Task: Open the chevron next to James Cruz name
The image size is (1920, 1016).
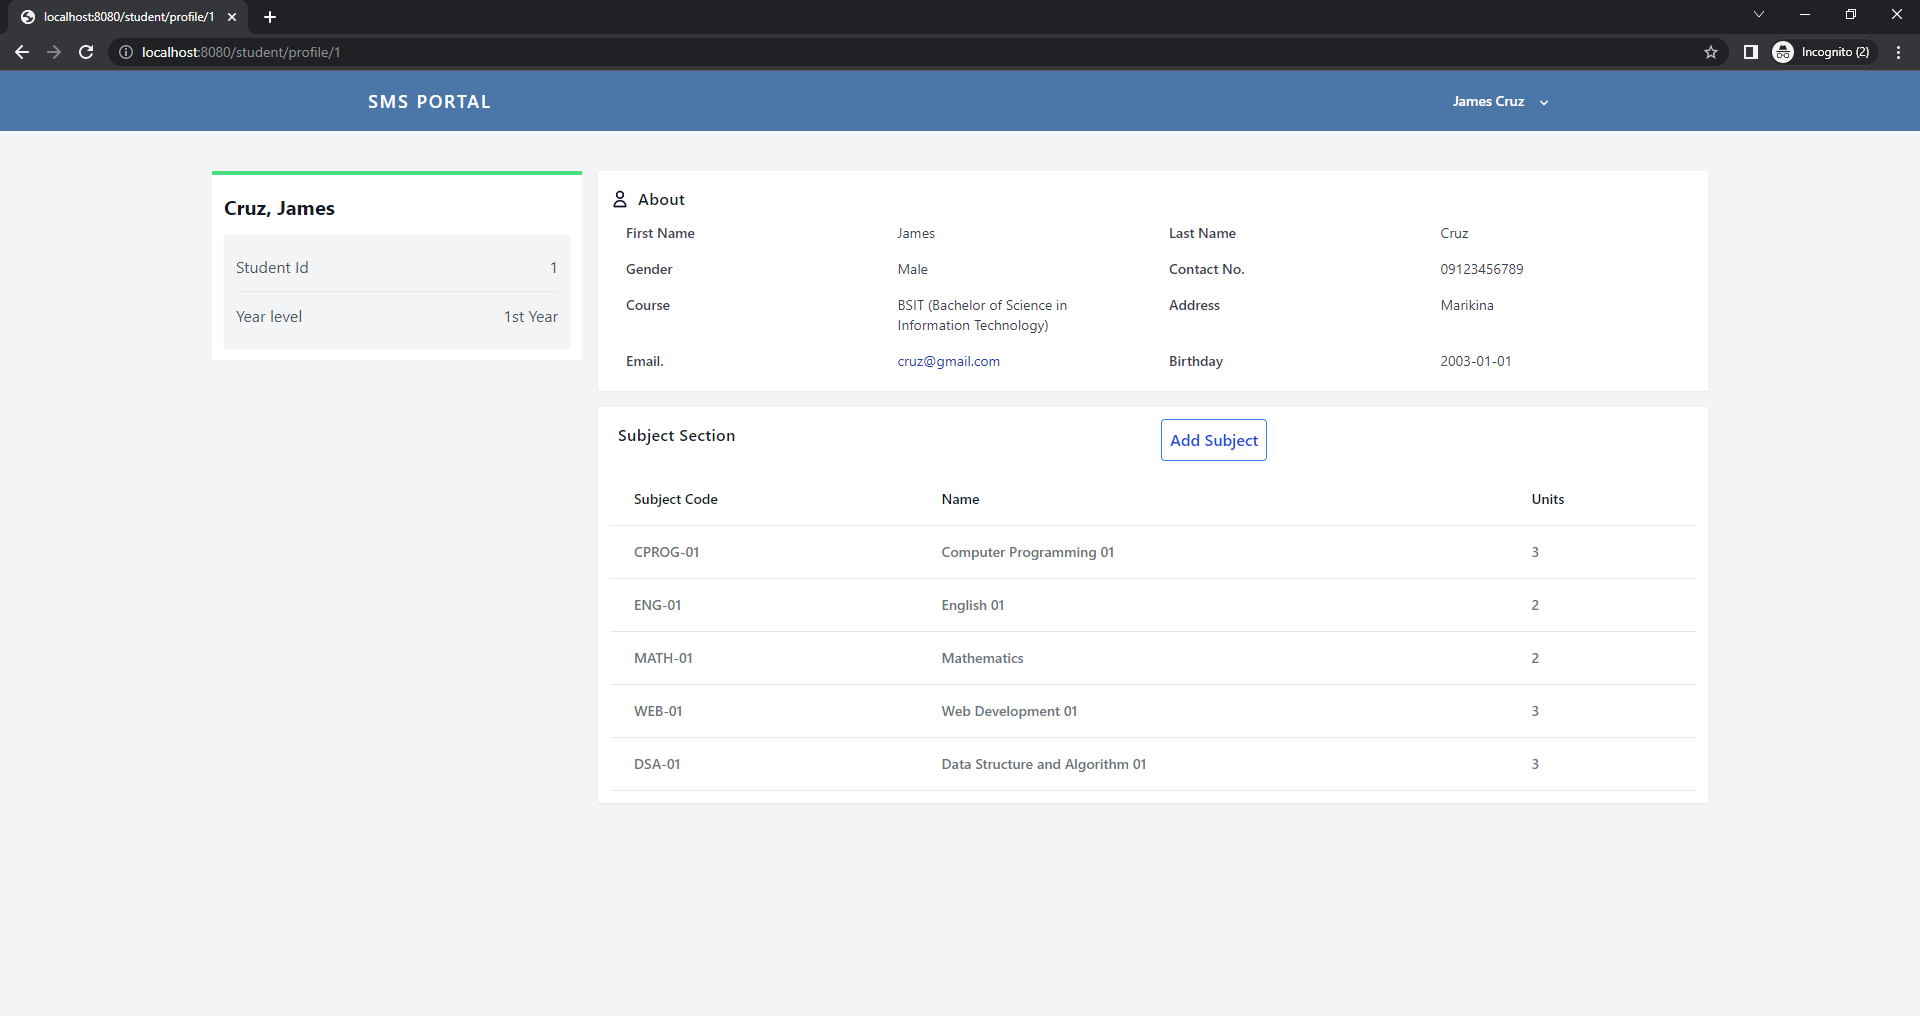Action: coord(1544,102)
